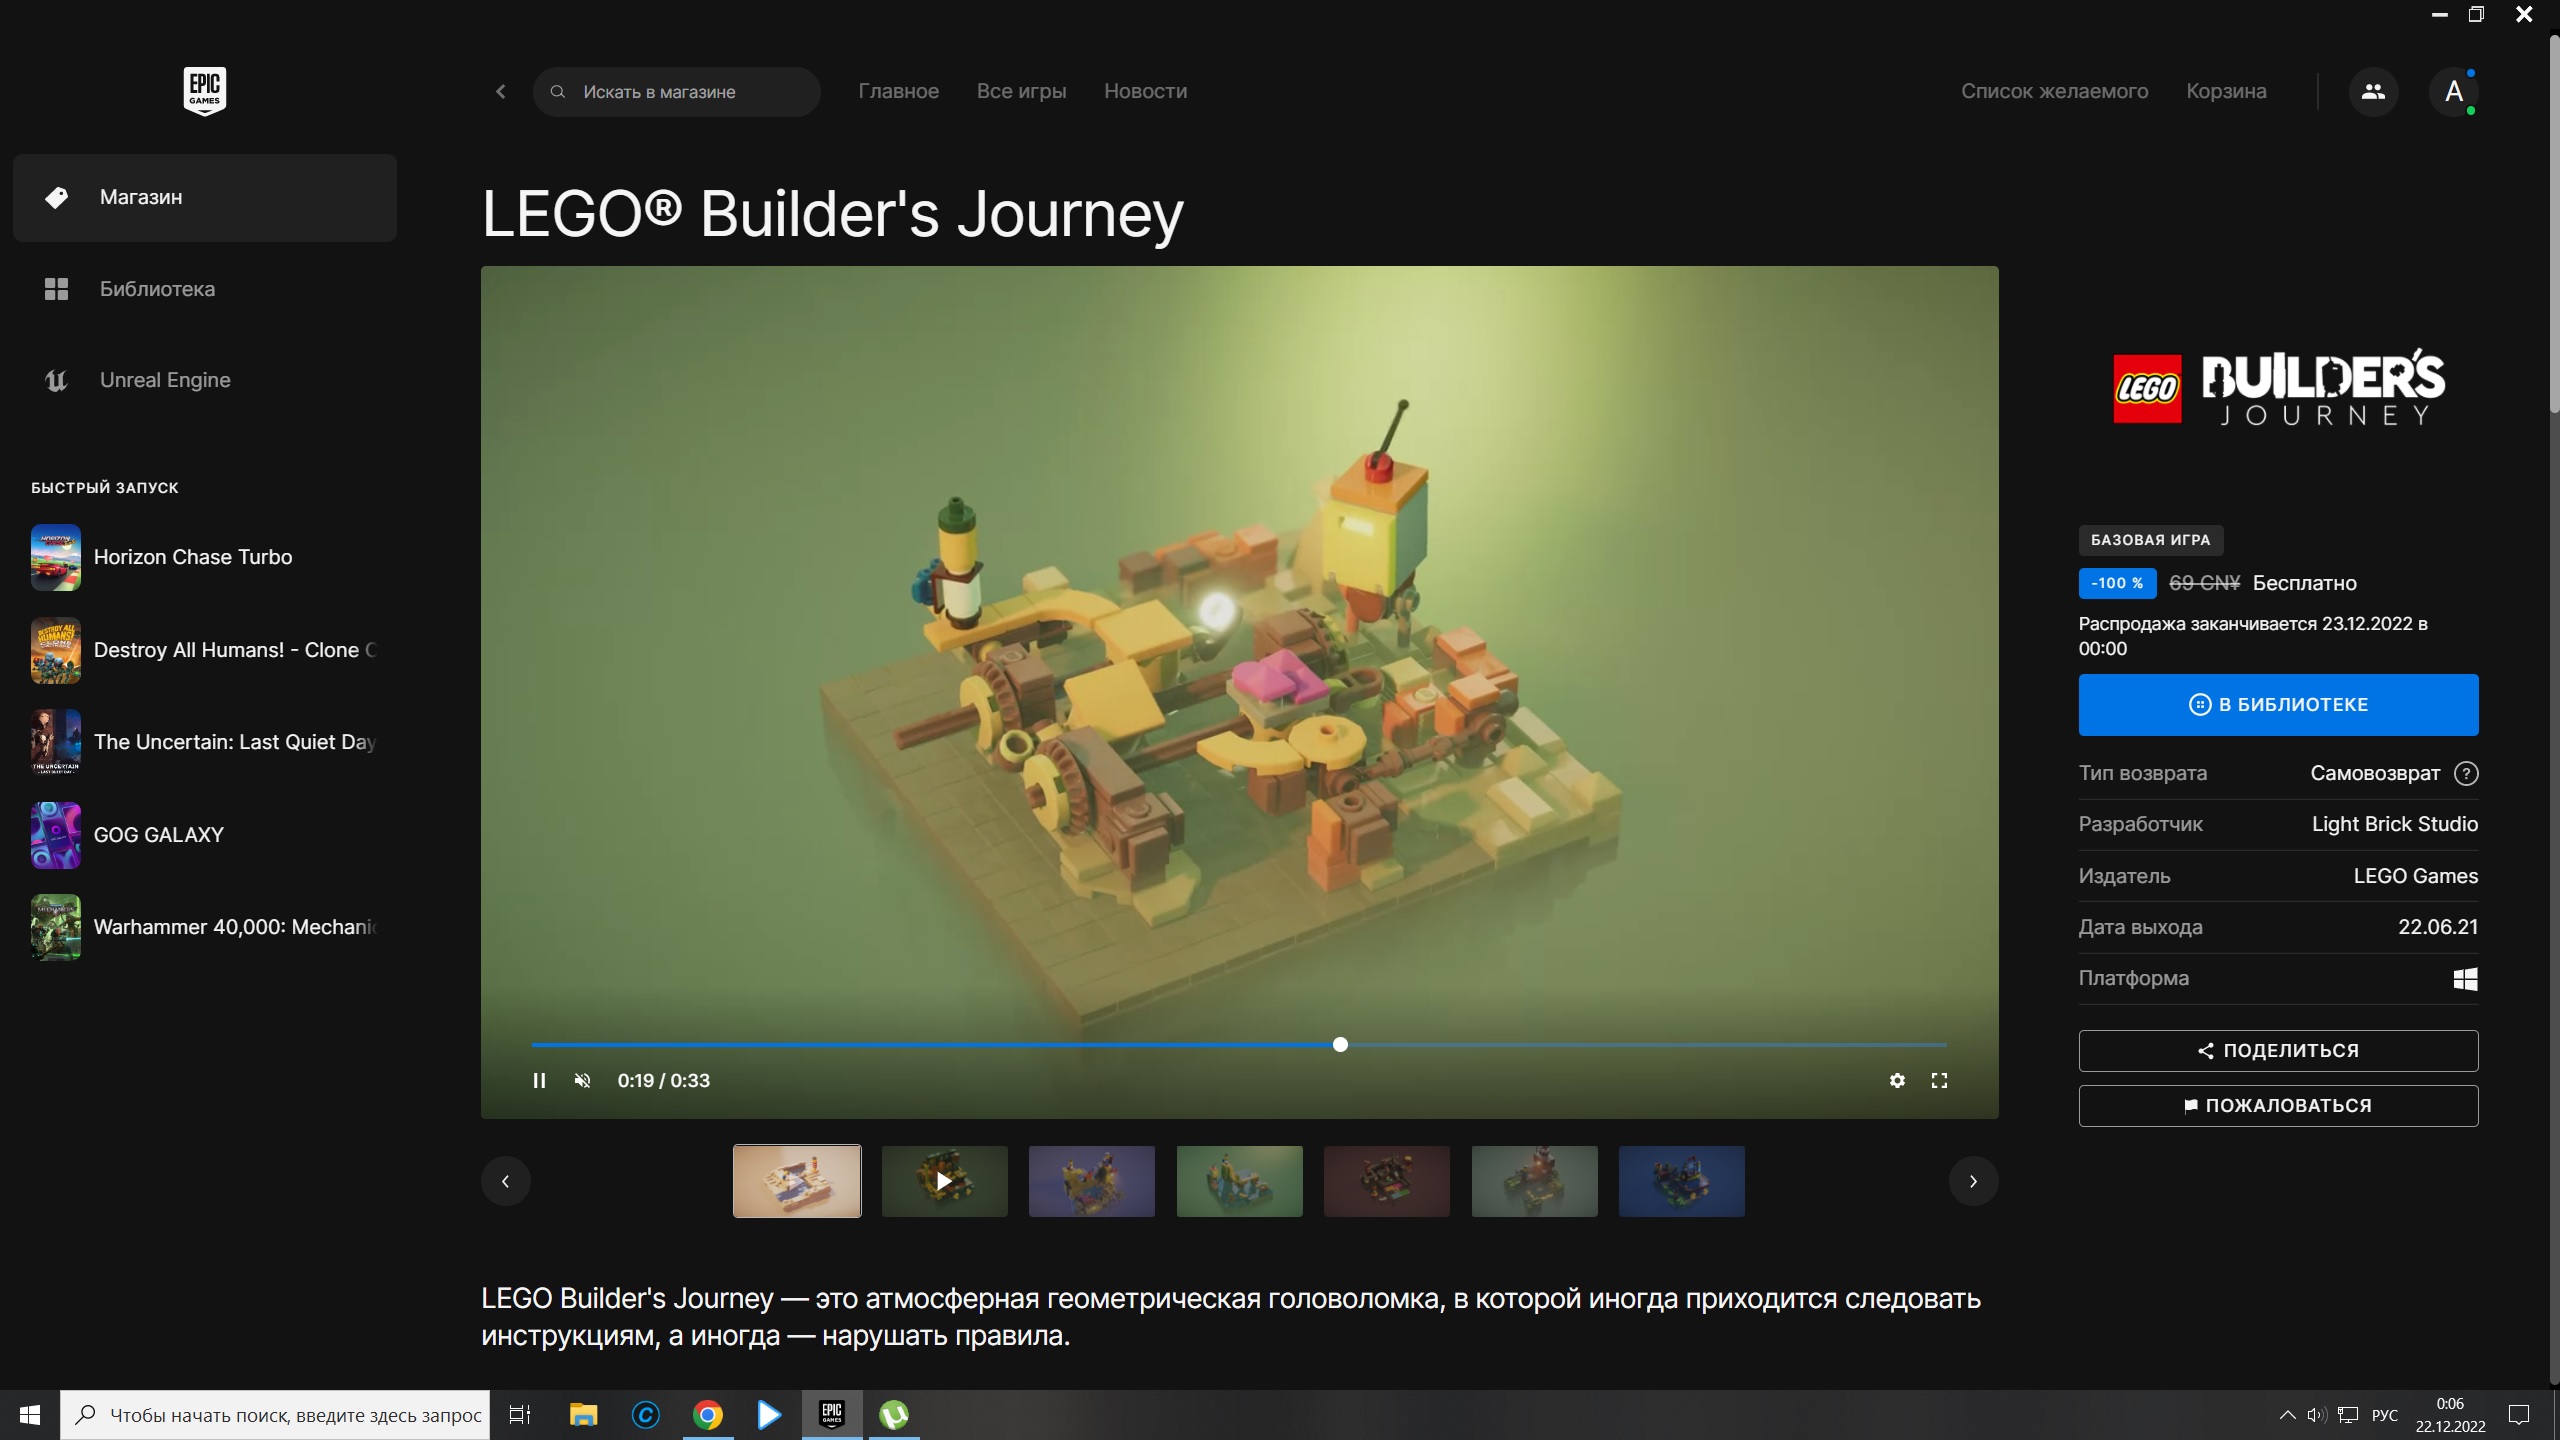Image resolution: width=2560 pixels, height=1440 pixels.
Task: Expand hidden system tray icons
Action: 2287,1415
